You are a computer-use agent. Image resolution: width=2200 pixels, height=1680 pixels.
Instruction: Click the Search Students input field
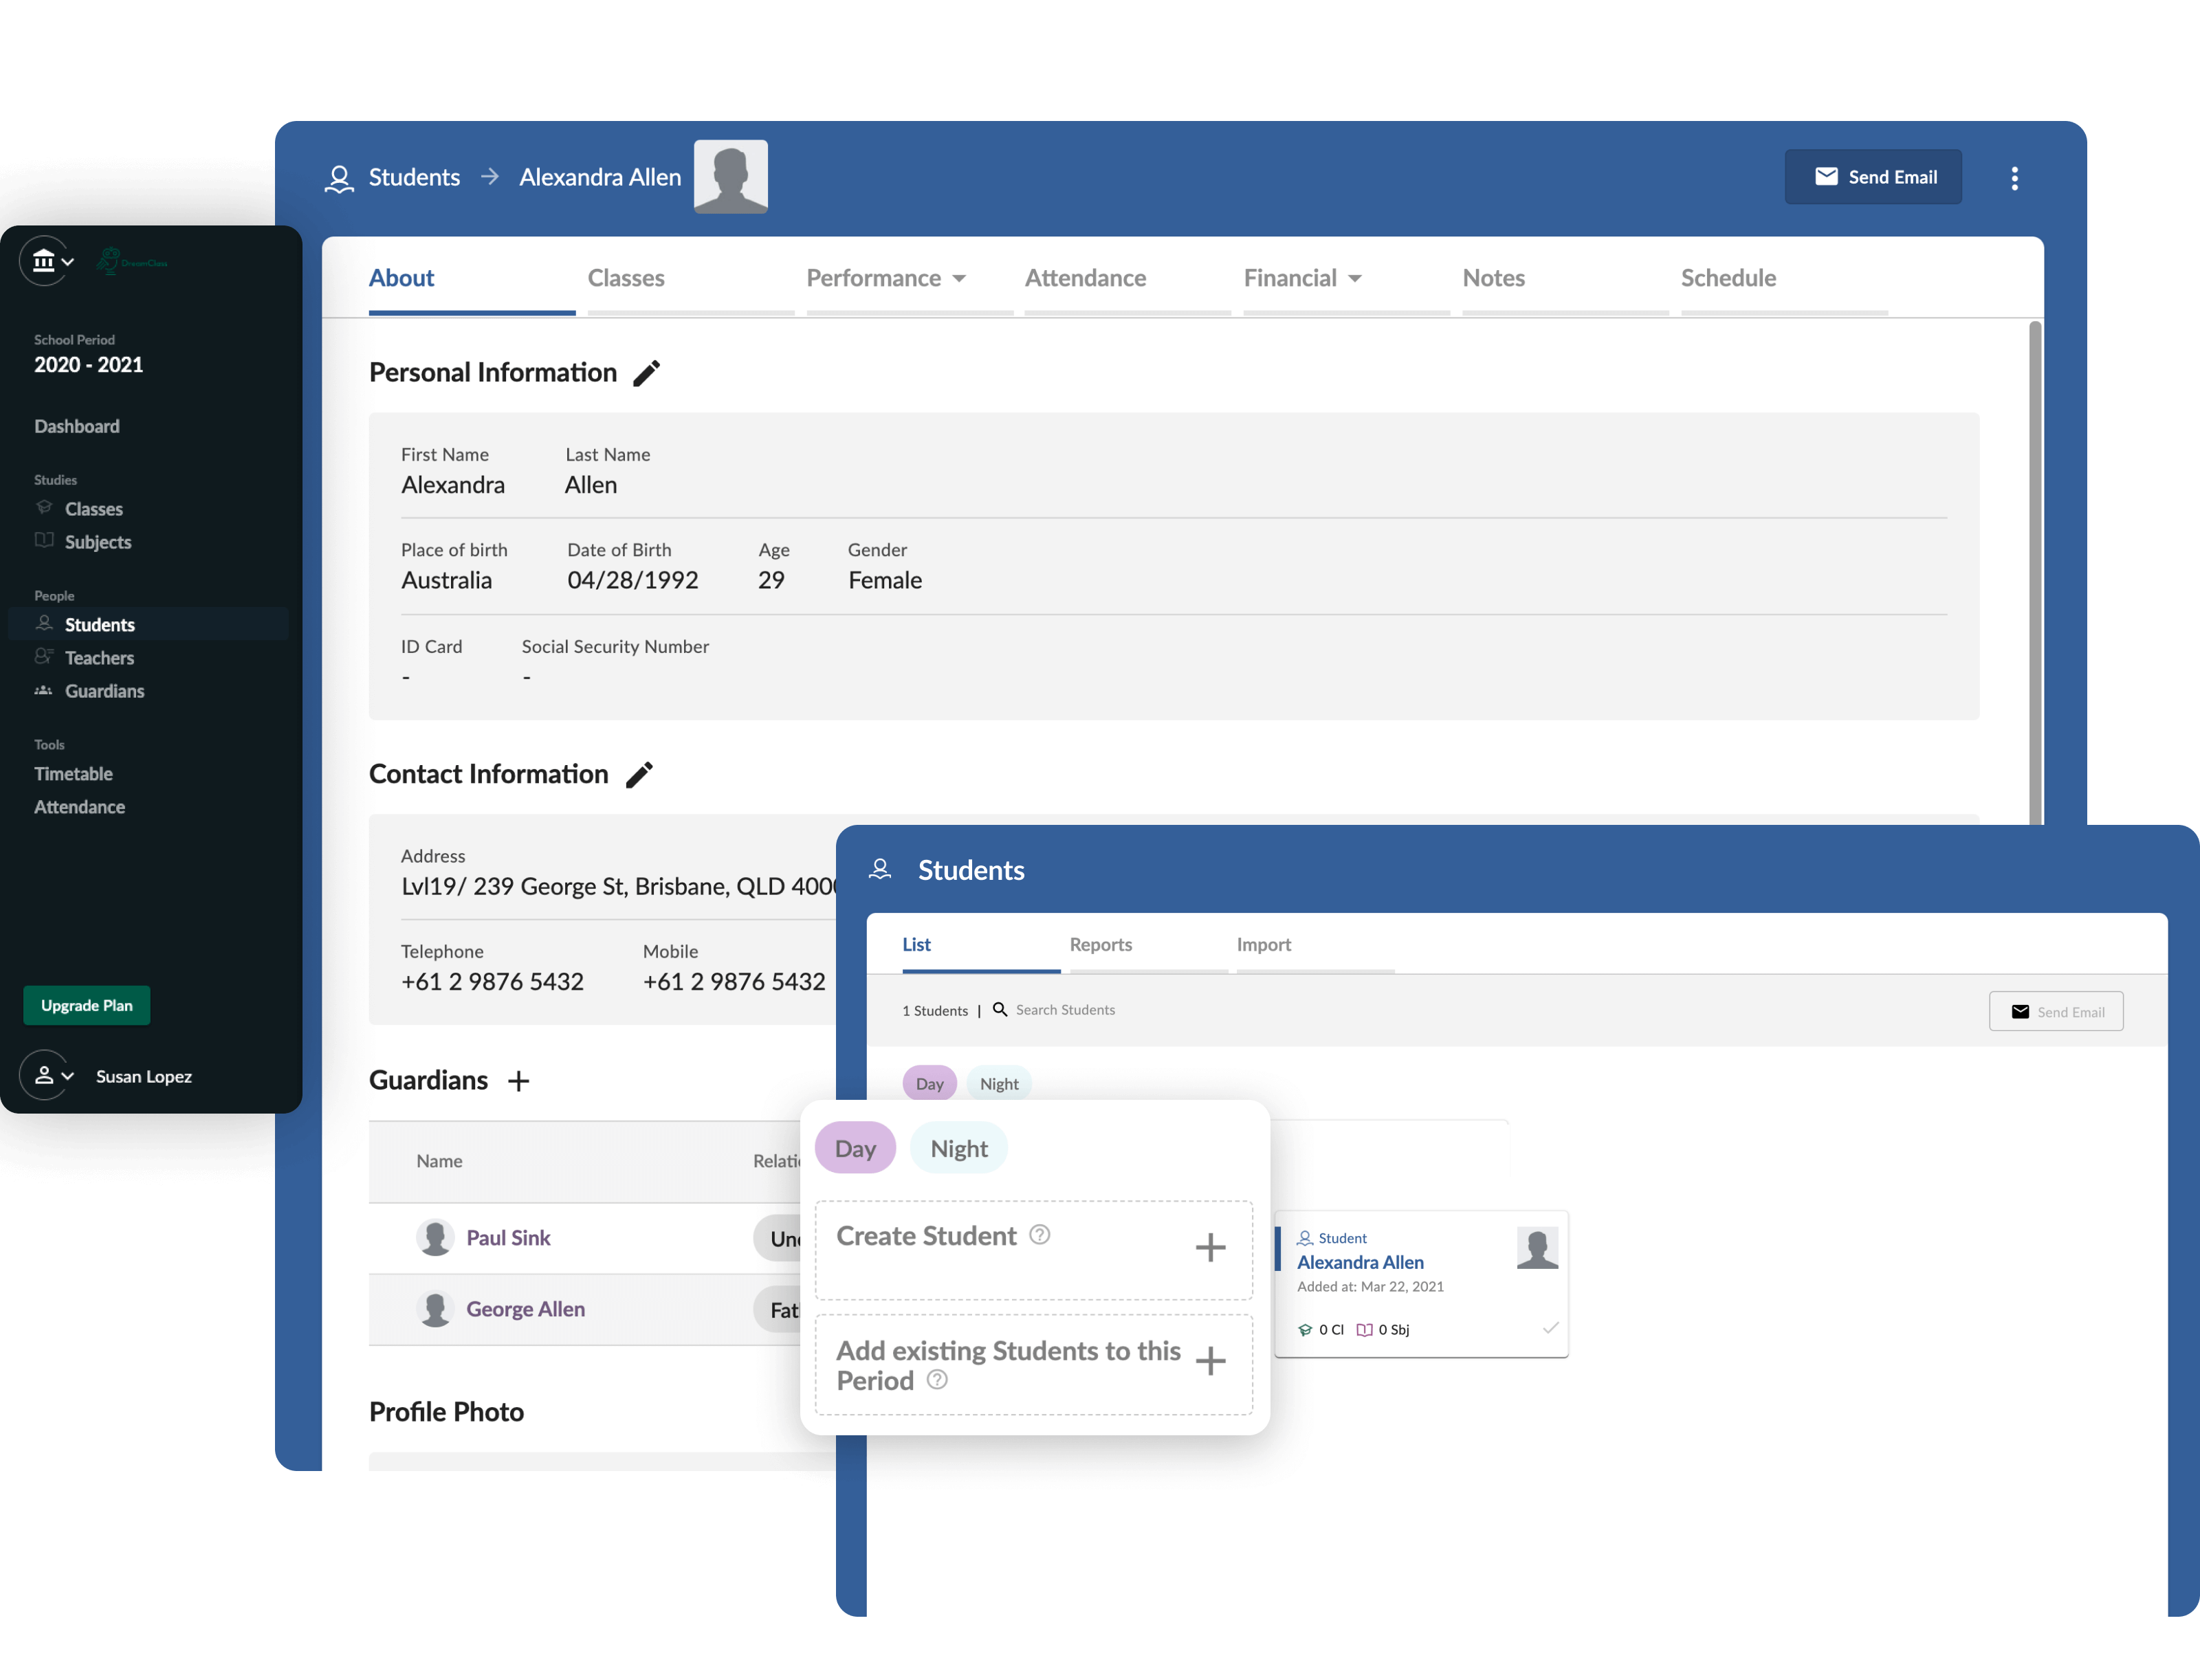1065,1010
